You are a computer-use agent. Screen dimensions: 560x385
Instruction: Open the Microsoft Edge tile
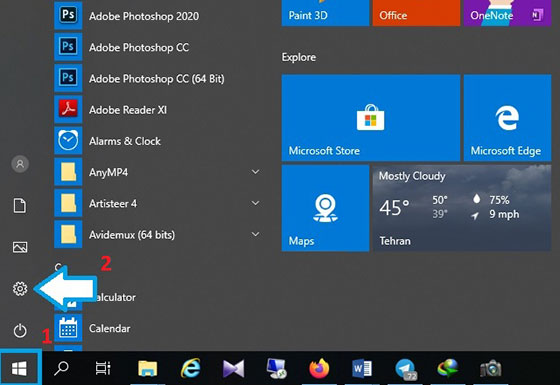coord(507,118)
